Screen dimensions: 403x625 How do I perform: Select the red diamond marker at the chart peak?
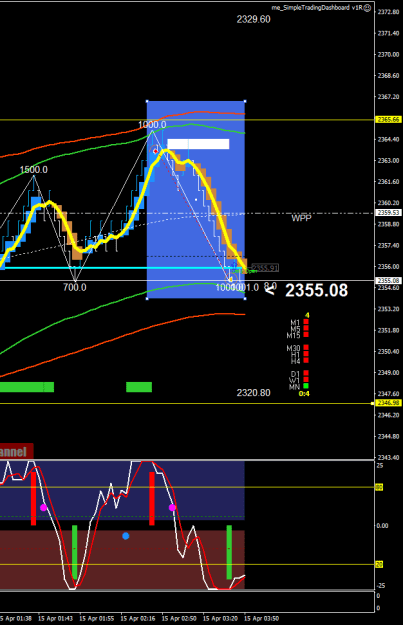155,151
